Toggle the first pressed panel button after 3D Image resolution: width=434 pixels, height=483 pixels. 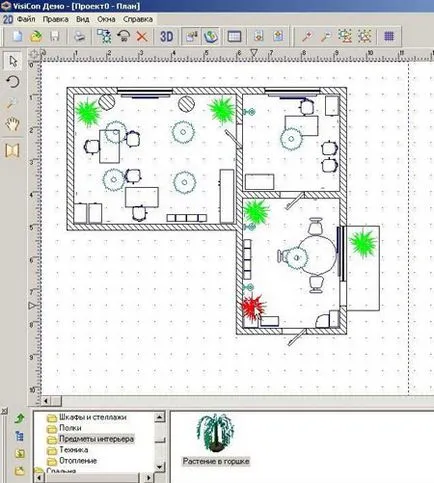(x=191, y=36)
